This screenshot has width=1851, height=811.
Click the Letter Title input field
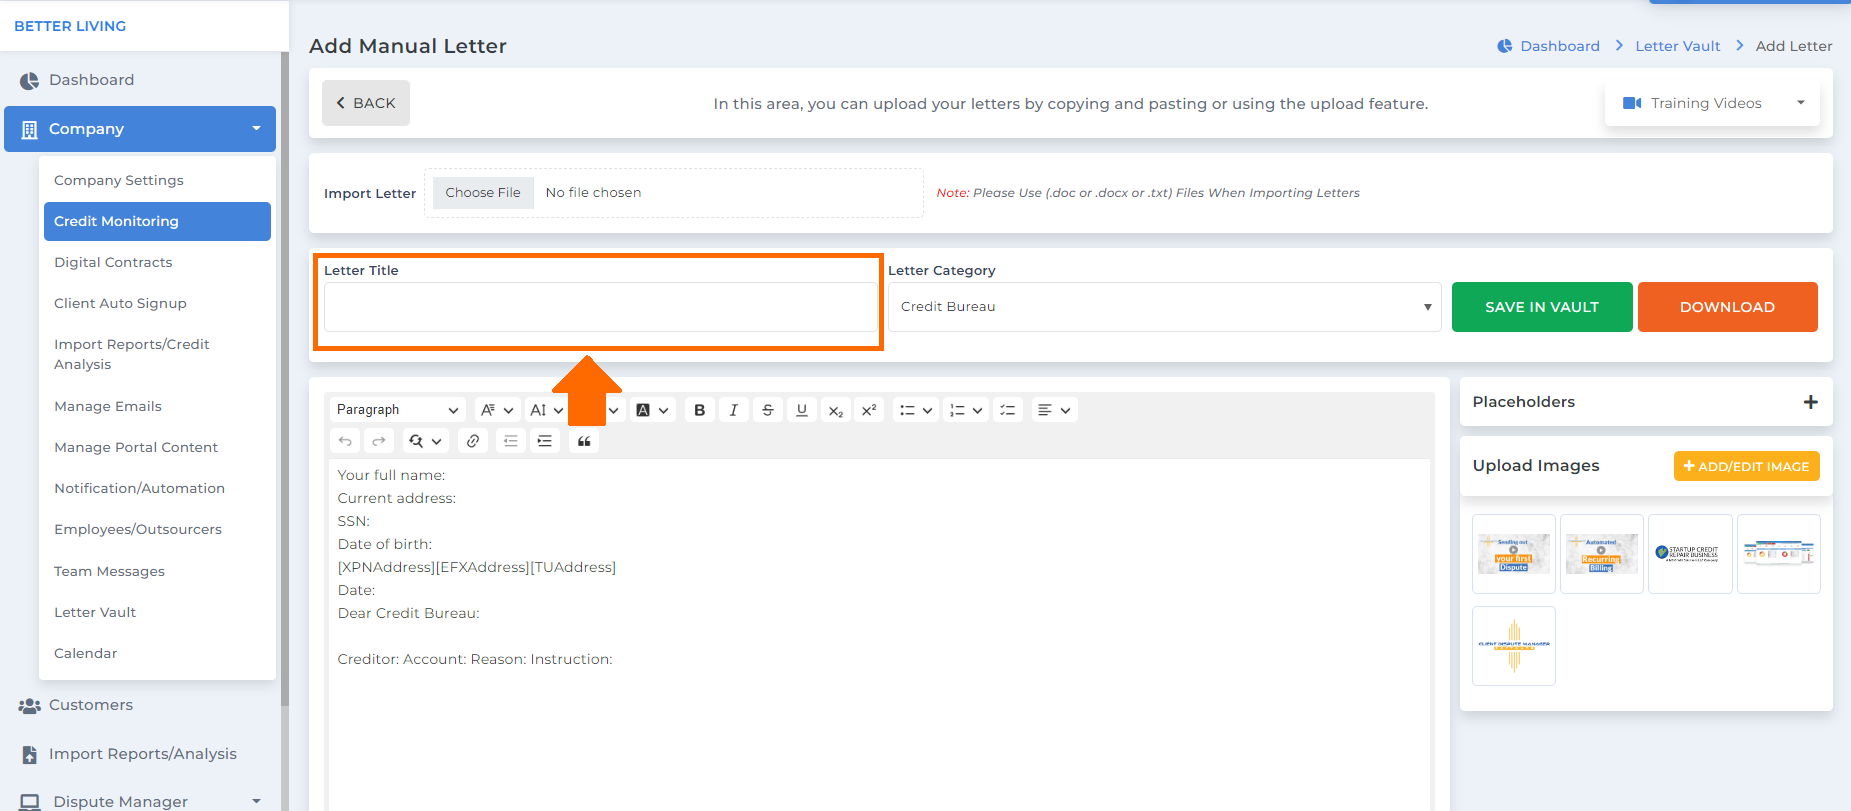click(x=600, y=307)
